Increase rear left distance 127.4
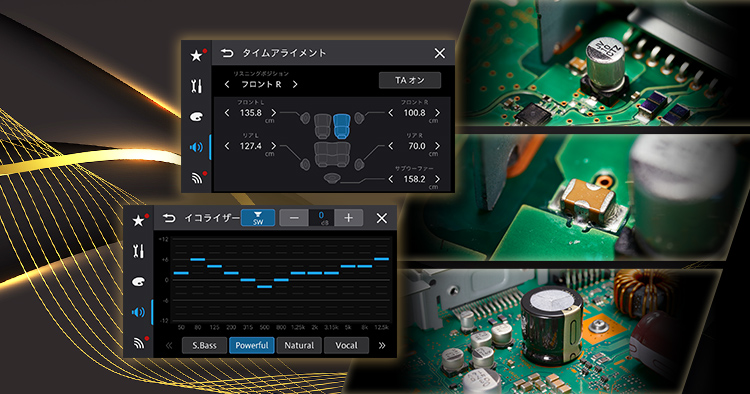750x394 pixels. (x=274, y=146)
